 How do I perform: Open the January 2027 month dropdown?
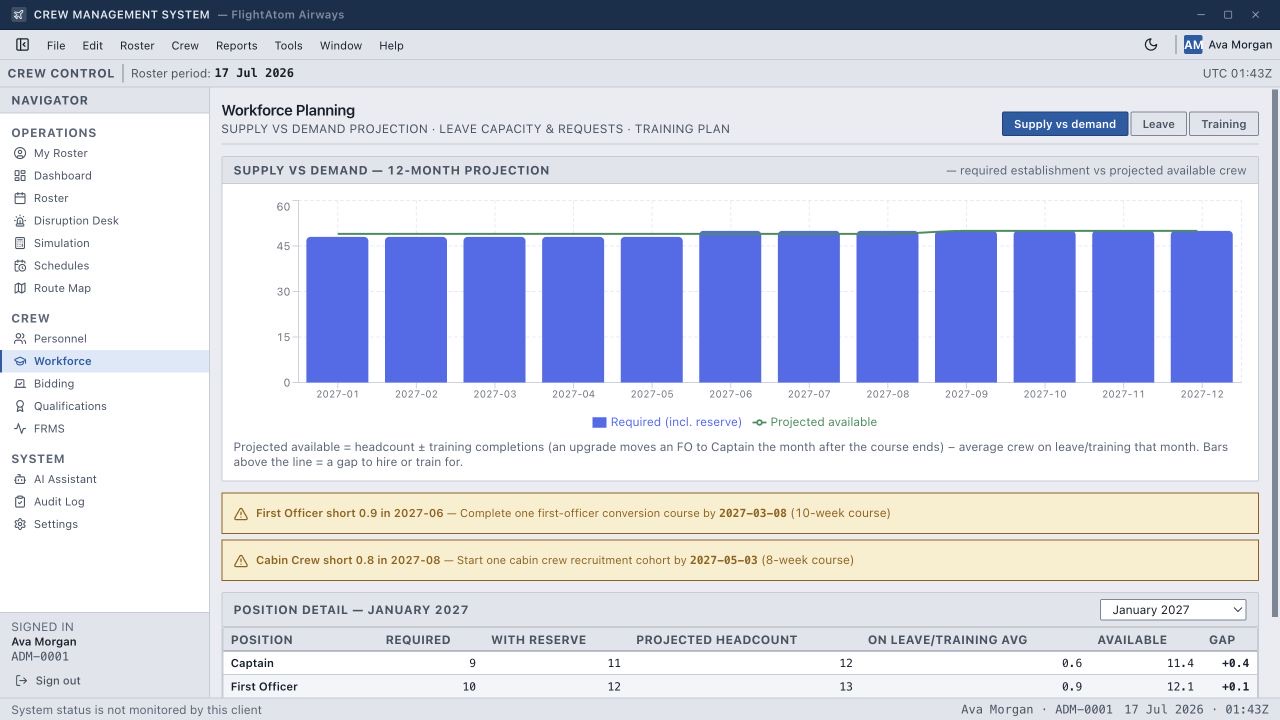(x=1173, y=610)
